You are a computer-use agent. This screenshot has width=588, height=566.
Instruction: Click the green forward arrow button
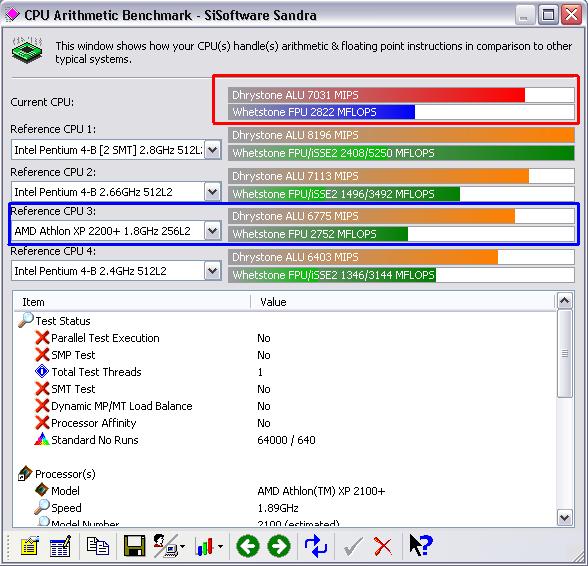click(x=279, y=546)
